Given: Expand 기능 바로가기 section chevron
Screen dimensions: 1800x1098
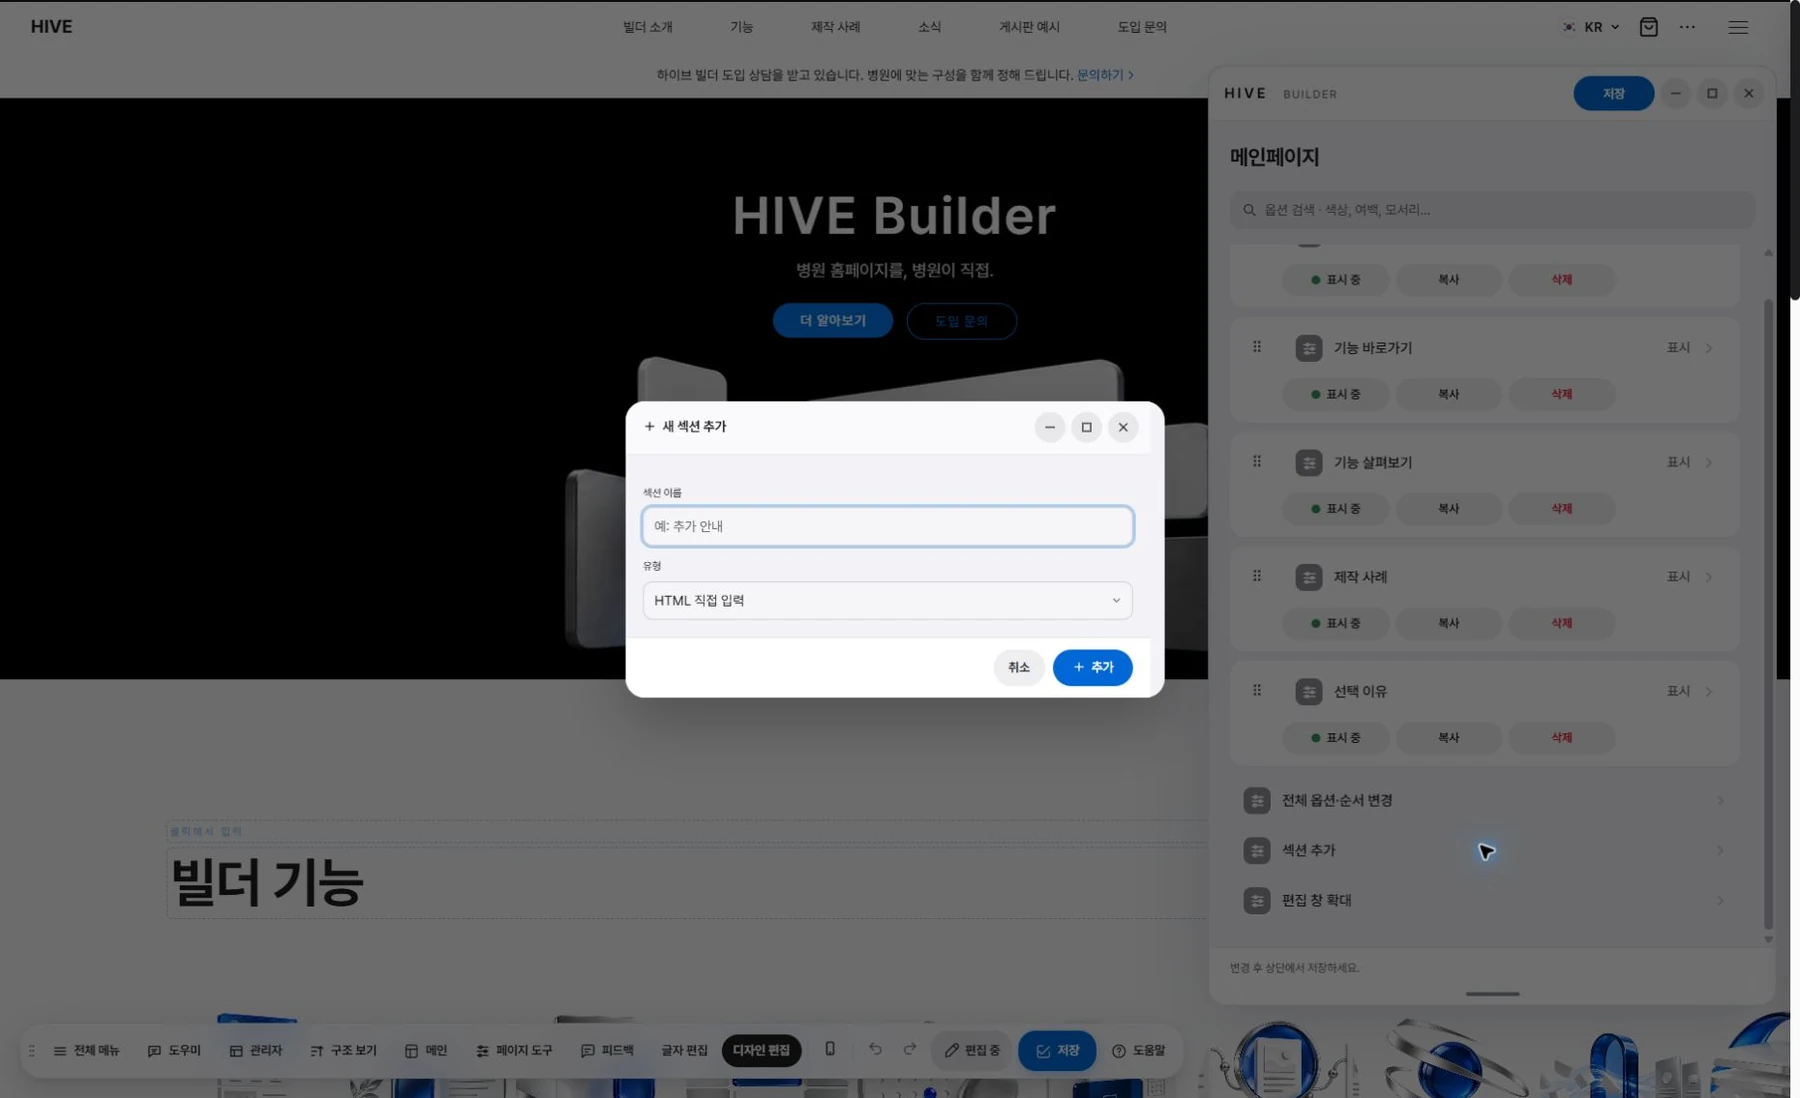Looking at the screenshot, I should (1709, 348).
